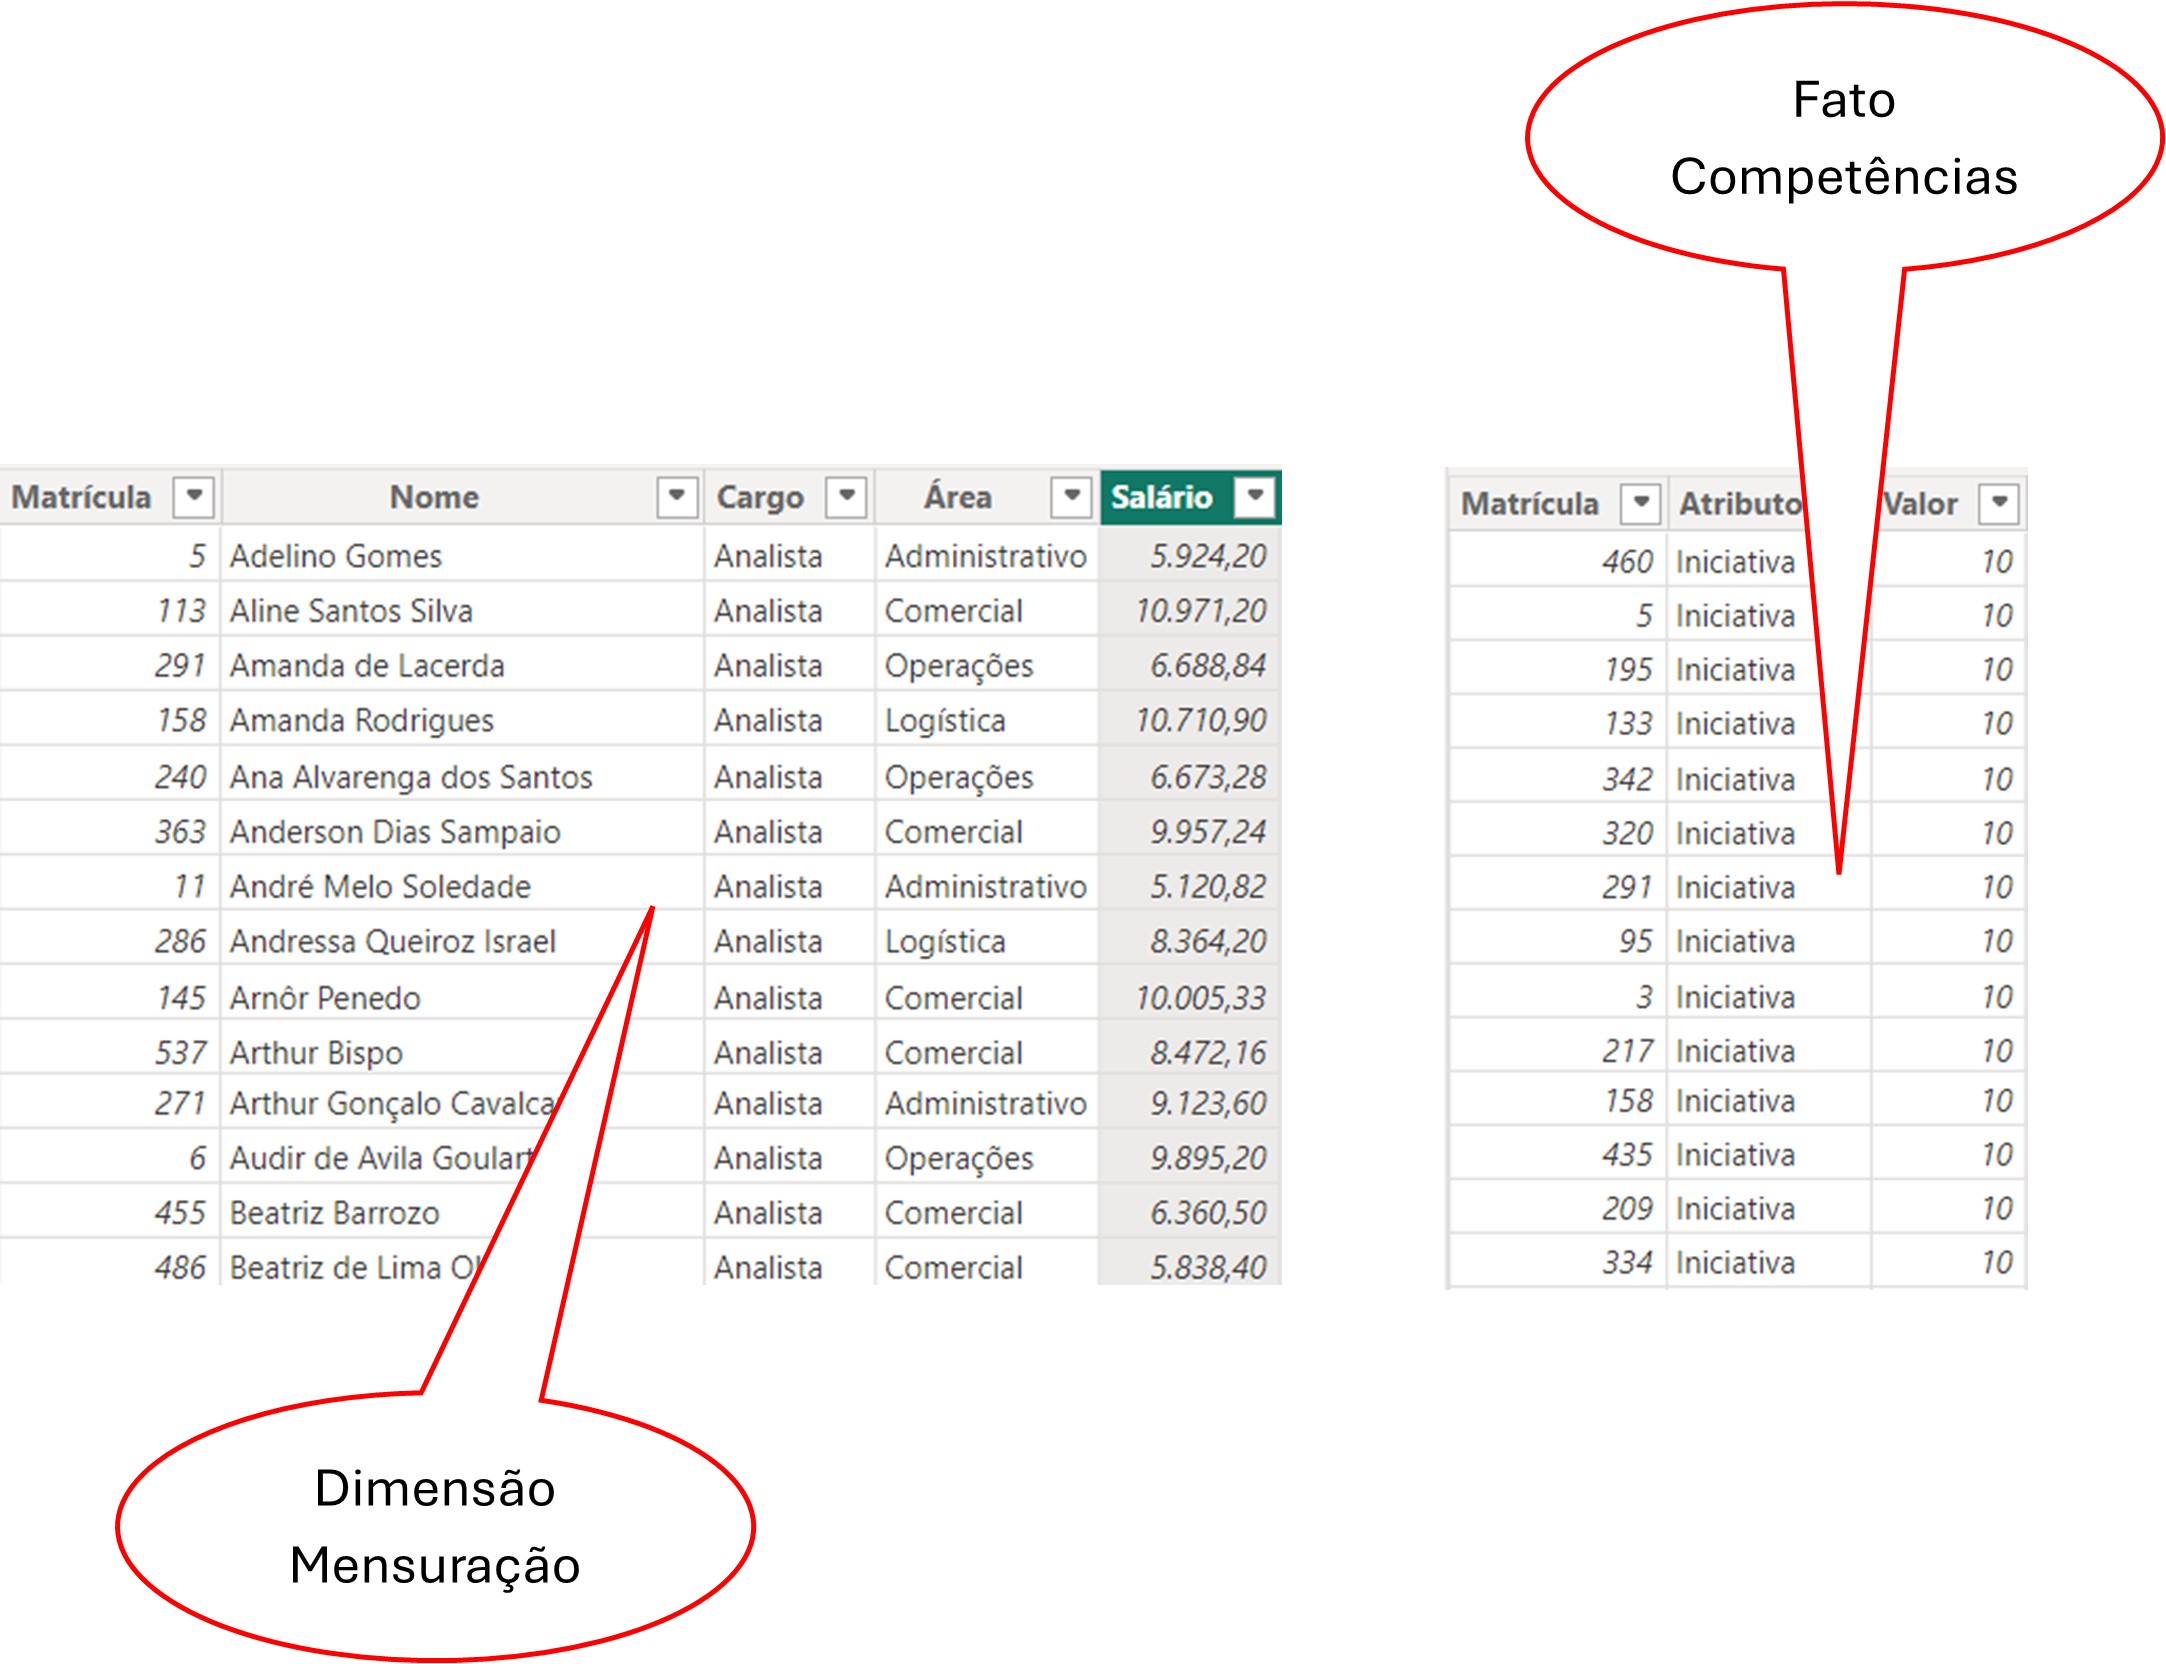Open the Área column filter dropdown
This screenshot has height=1664, width=2166.
pyautogui.click(x=1071, y=496)
